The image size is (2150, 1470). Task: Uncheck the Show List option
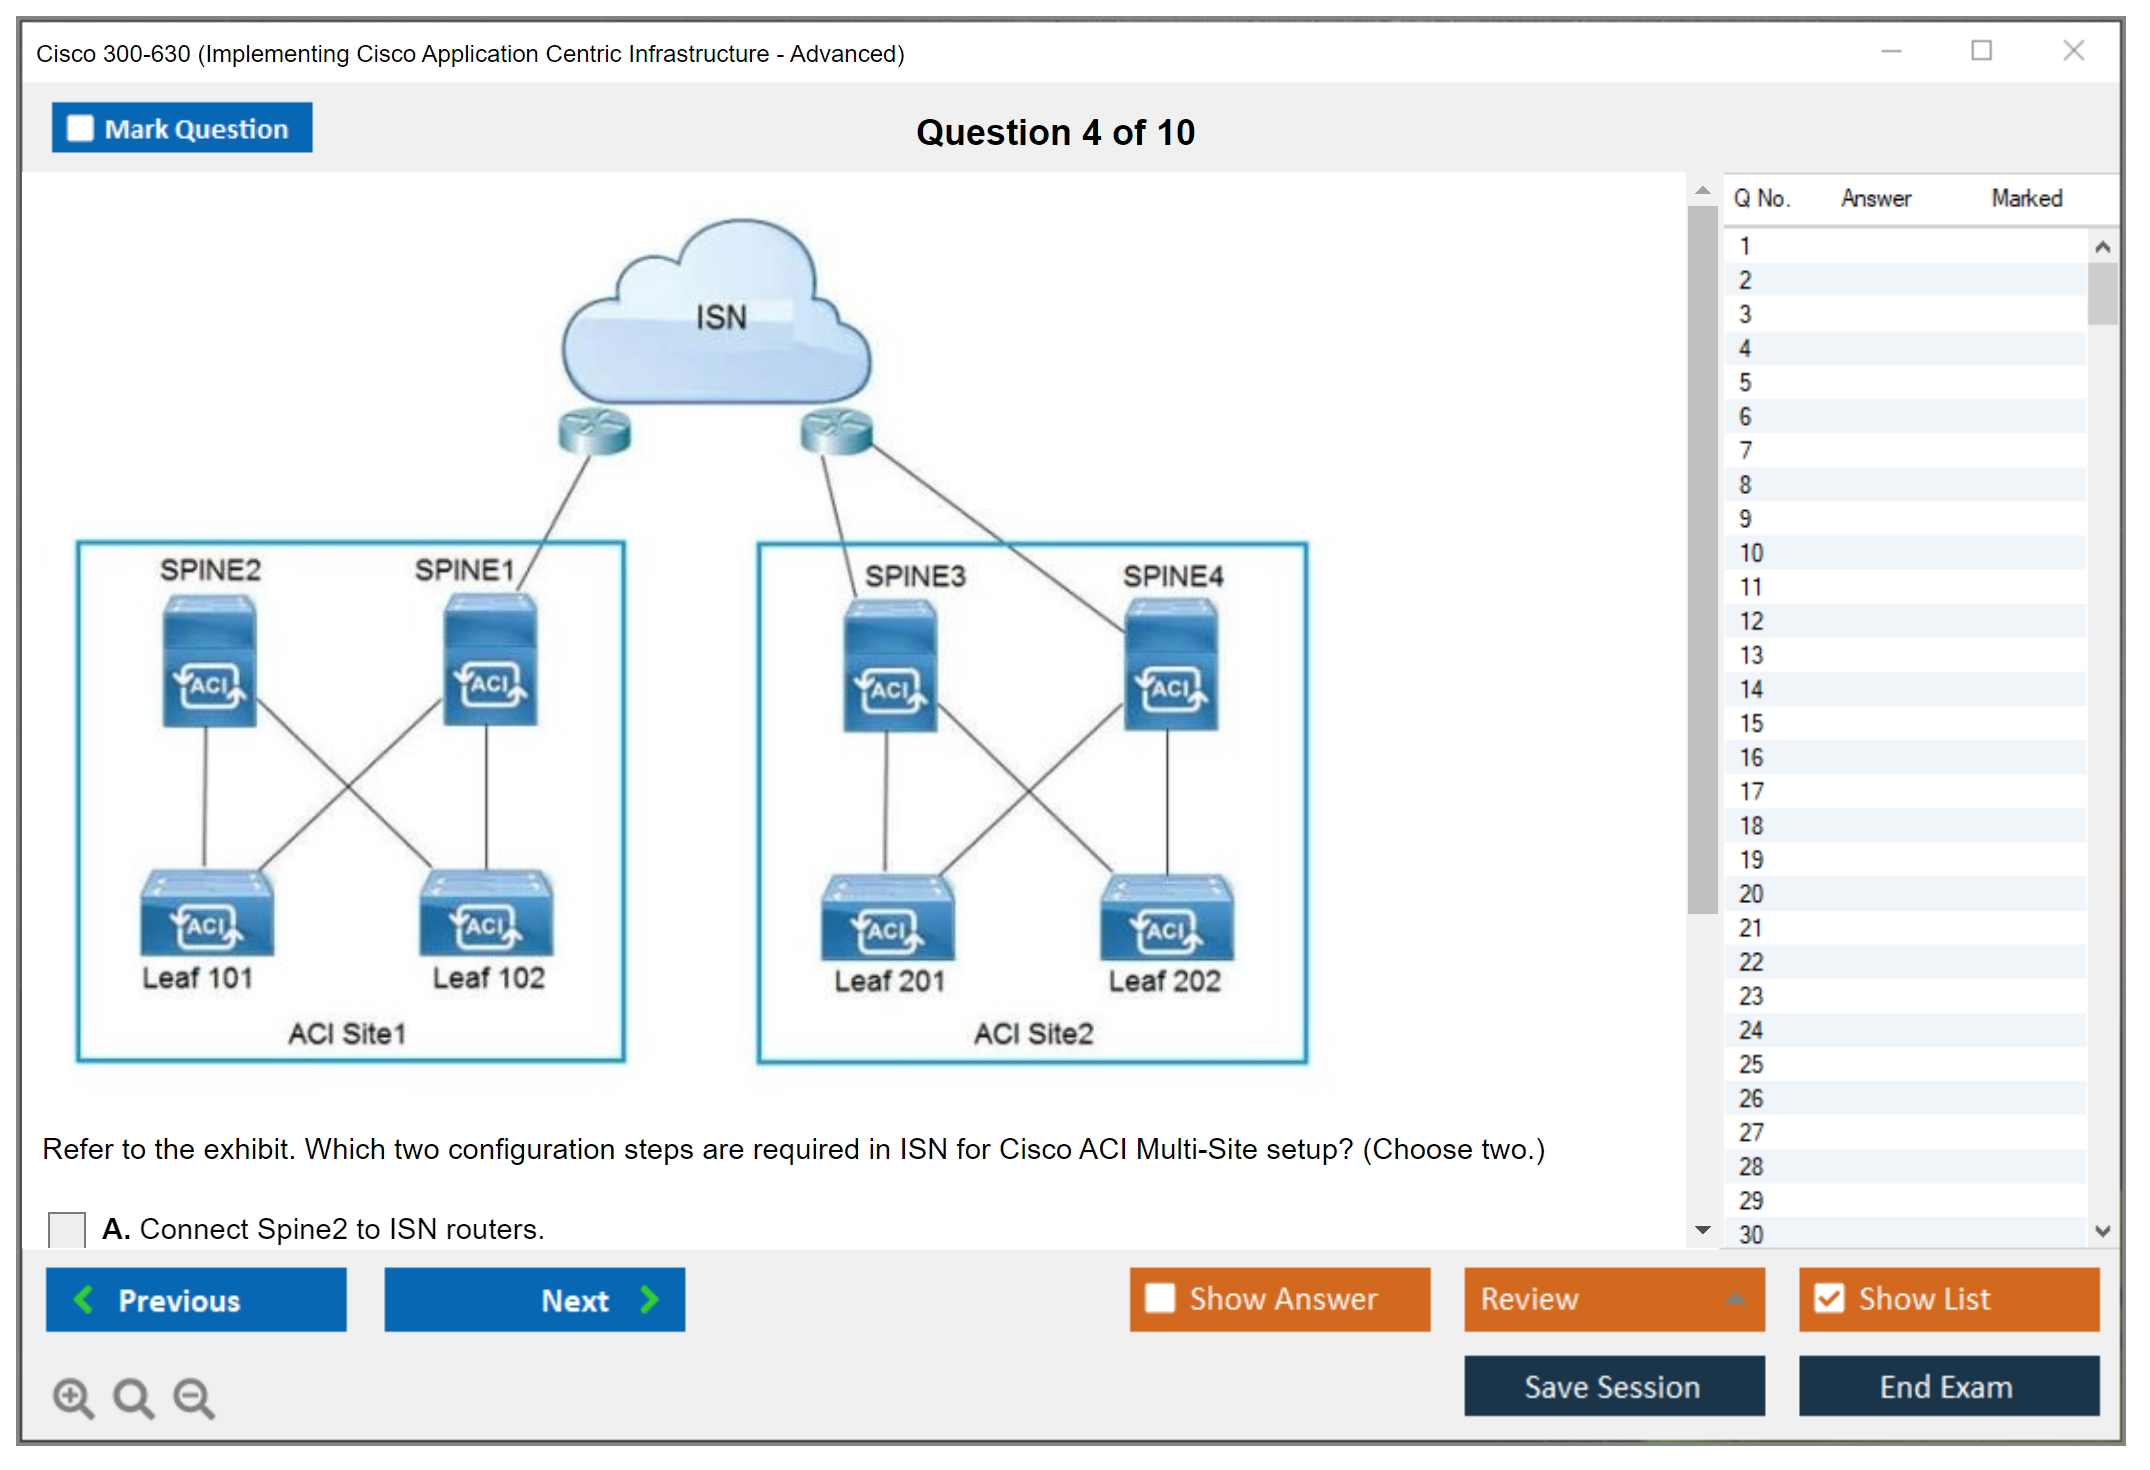click(x=1829, y=1299)
